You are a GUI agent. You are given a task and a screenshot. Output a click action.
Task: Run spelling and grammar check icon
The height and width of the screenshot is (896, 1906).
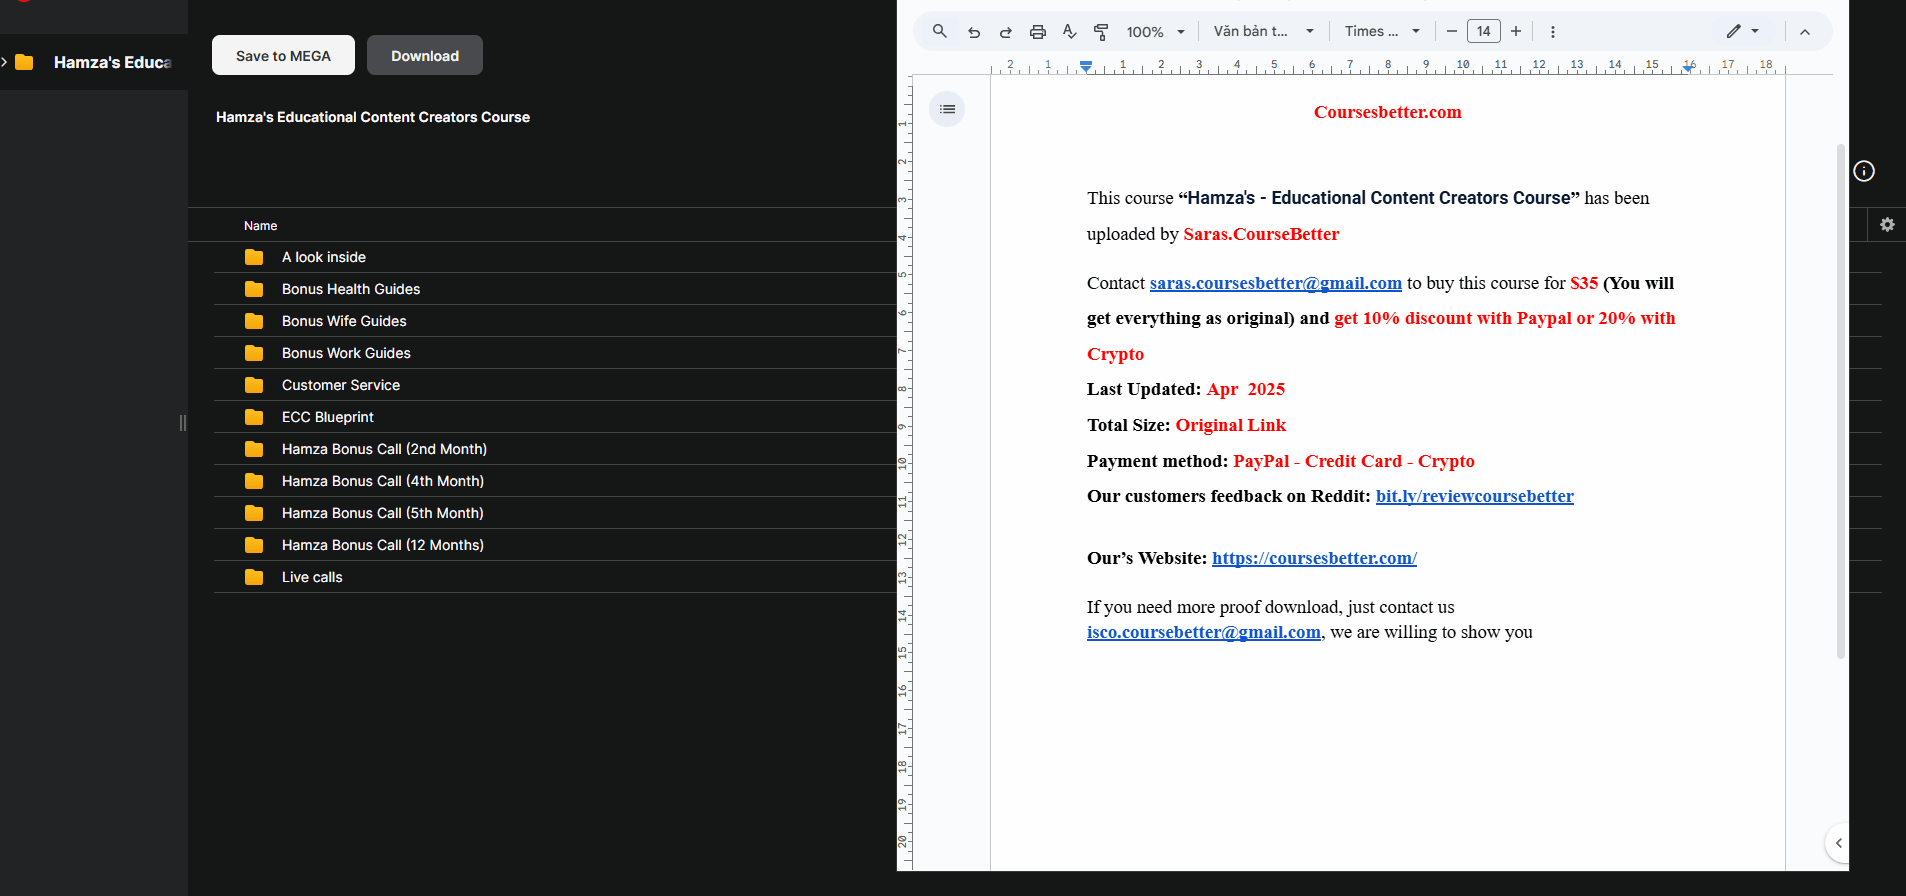click(x=1069, y=32)
